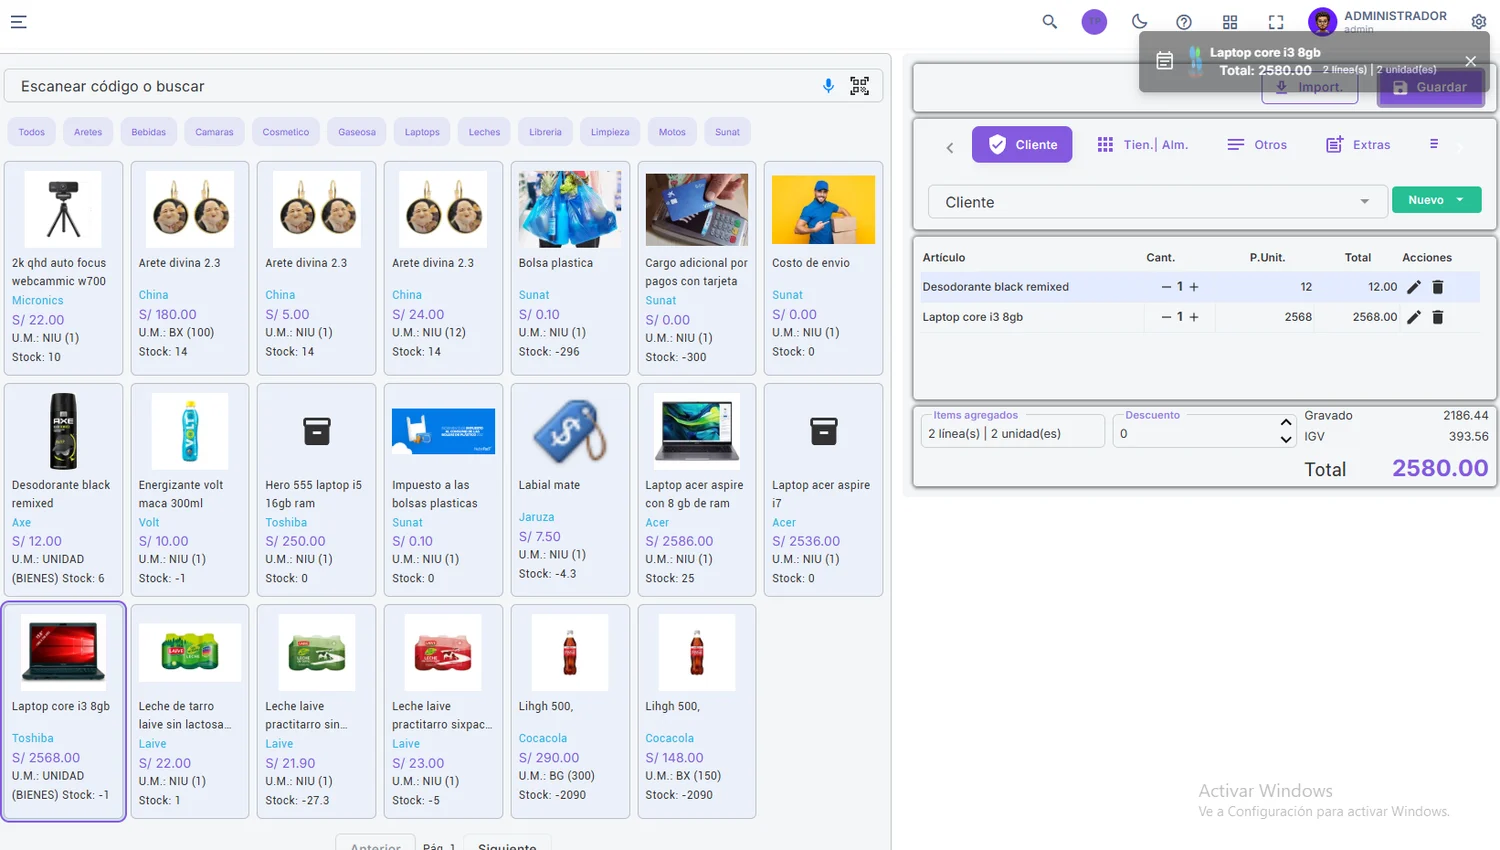
Task: Toggle fullscreen mode icon
Action: (1276, 22)
